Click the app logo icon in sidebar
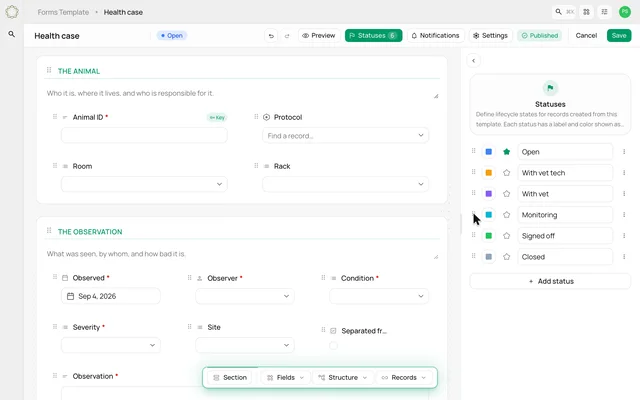Screen dimensions: 640x400 click(x=12, y=12)
